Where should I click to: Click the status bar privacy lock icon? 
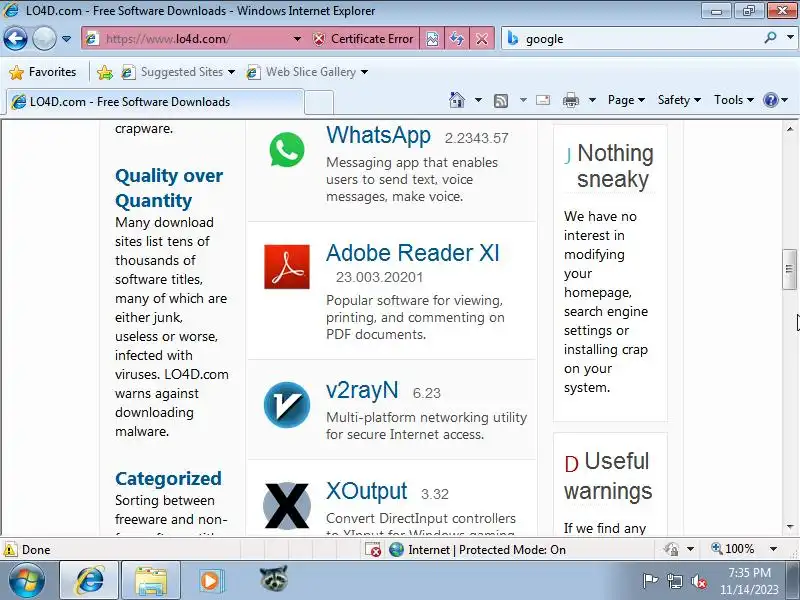[671, 549]
